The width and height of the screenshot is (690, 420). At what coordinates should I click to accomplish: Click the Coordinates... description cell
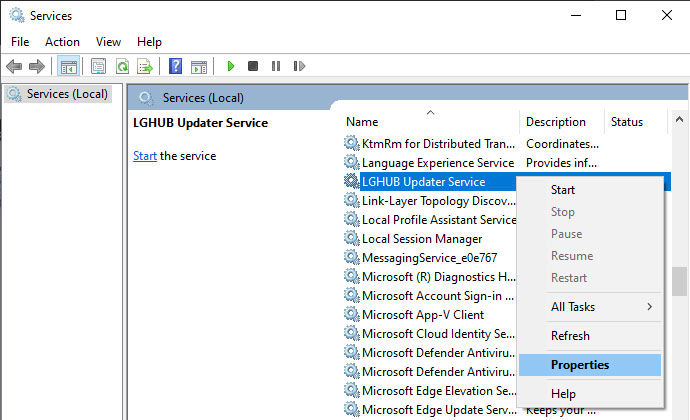pos(562,144)
